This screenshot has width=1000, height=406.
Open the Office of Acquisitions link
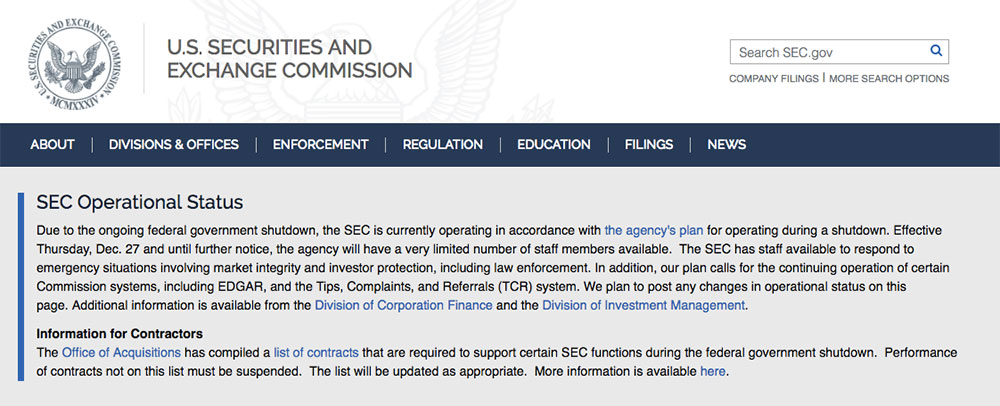click(121, 352)
